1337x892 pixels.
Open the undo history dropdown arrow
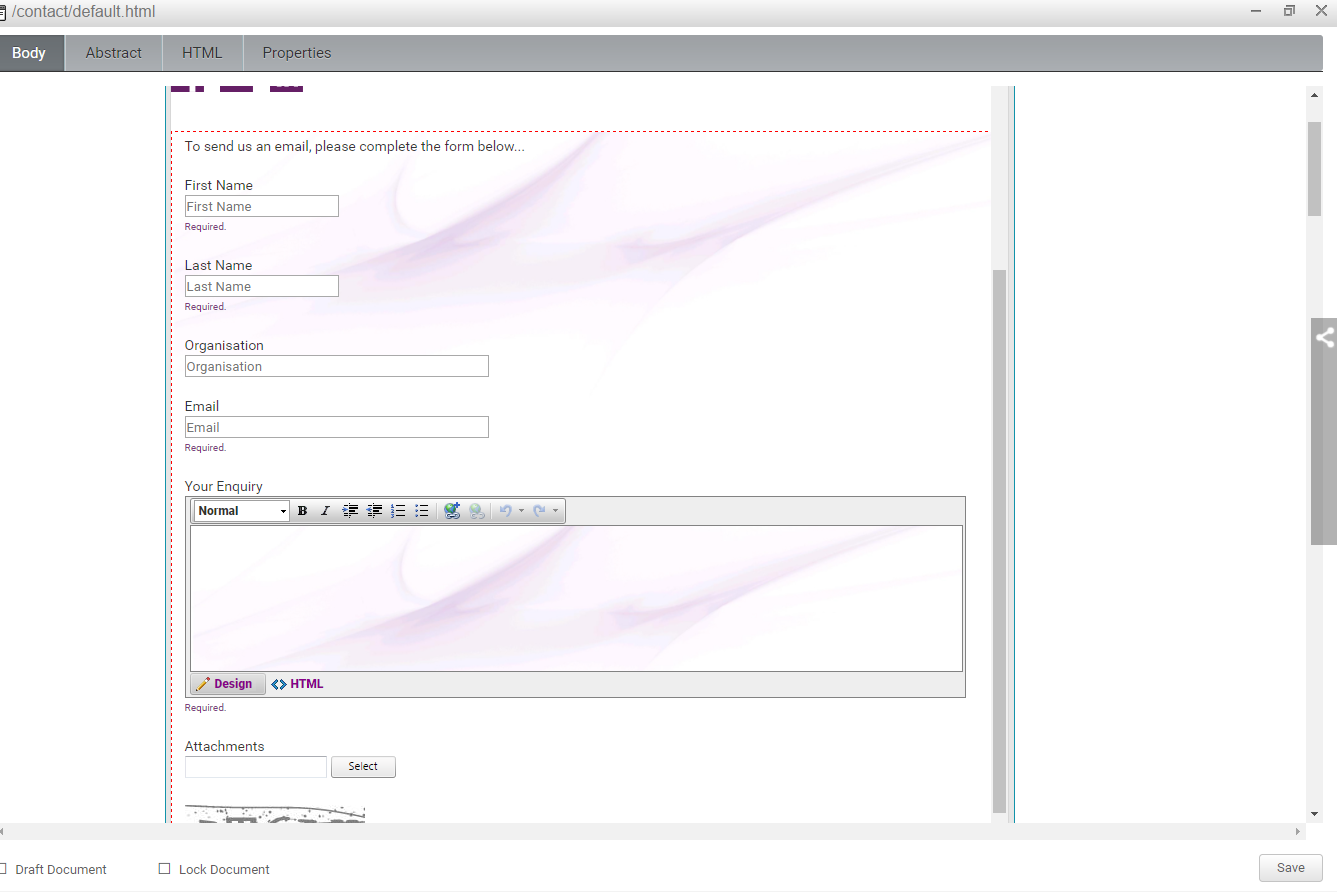pyautogui.click(x=522, y=510)
